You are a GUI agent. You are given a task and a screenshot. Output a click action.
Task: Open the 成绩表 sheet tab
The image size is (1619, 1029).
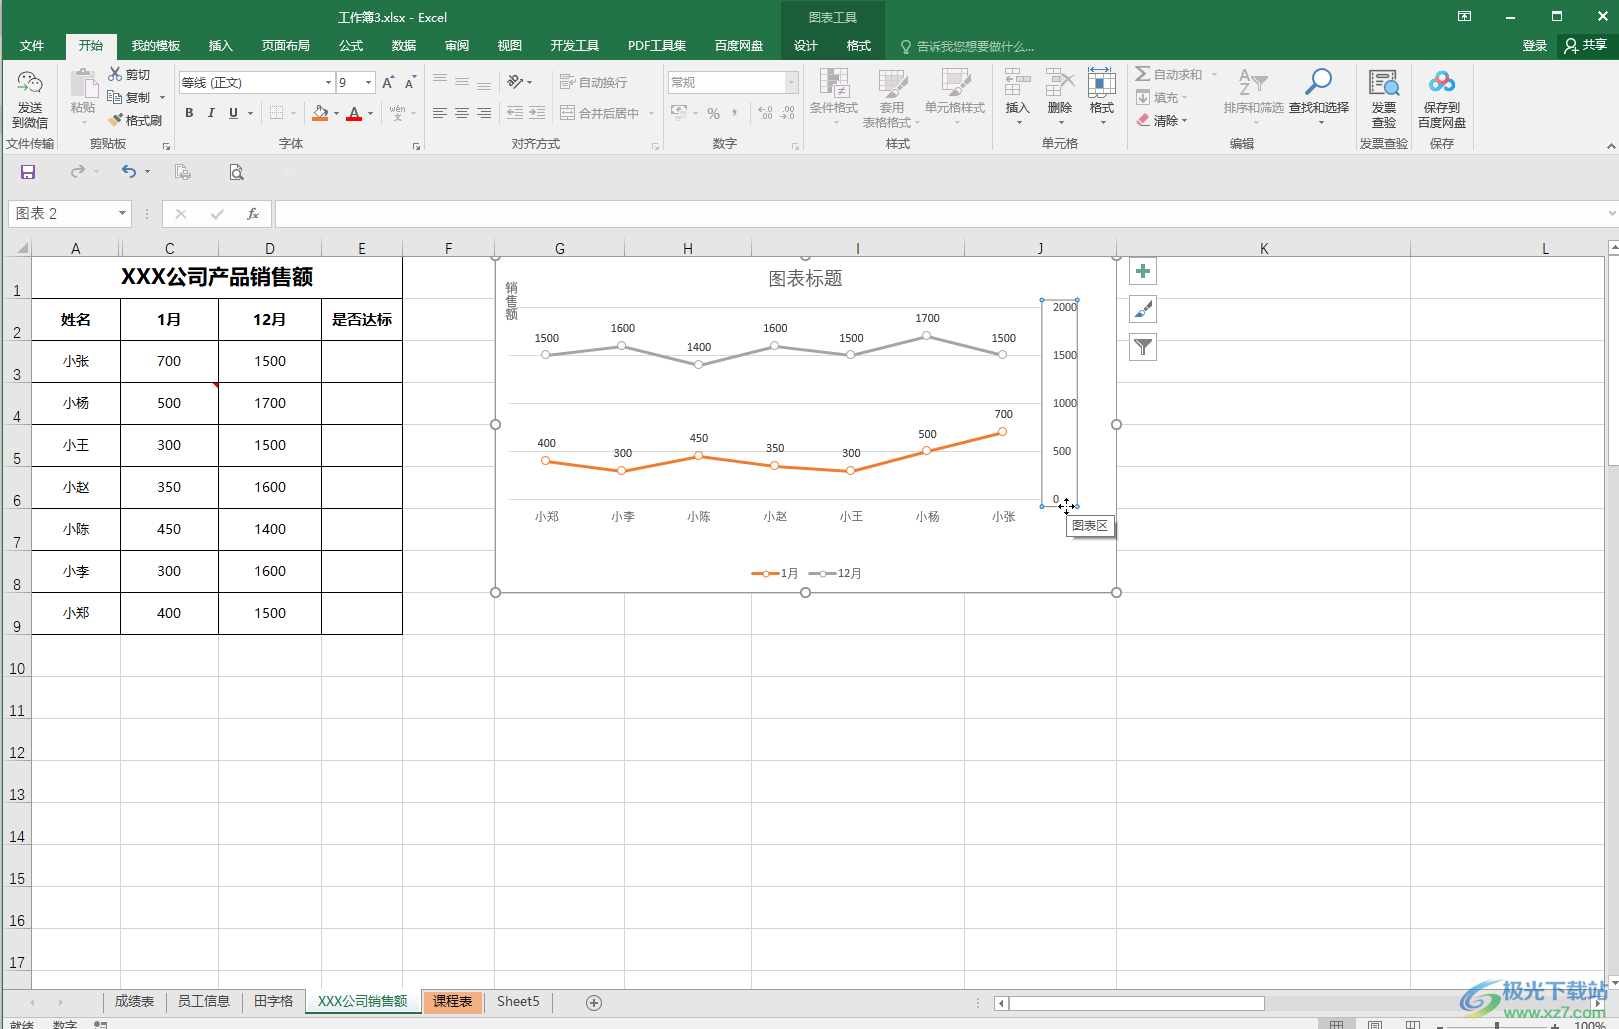click(x=134, y=1001)
